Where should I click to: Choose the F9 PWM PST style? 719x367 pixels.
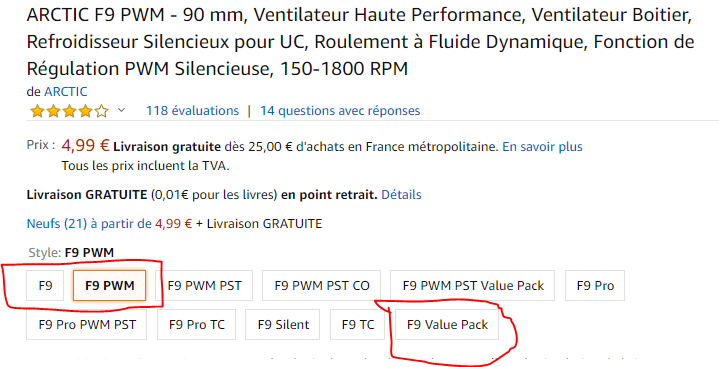click(x=204, y=285)
